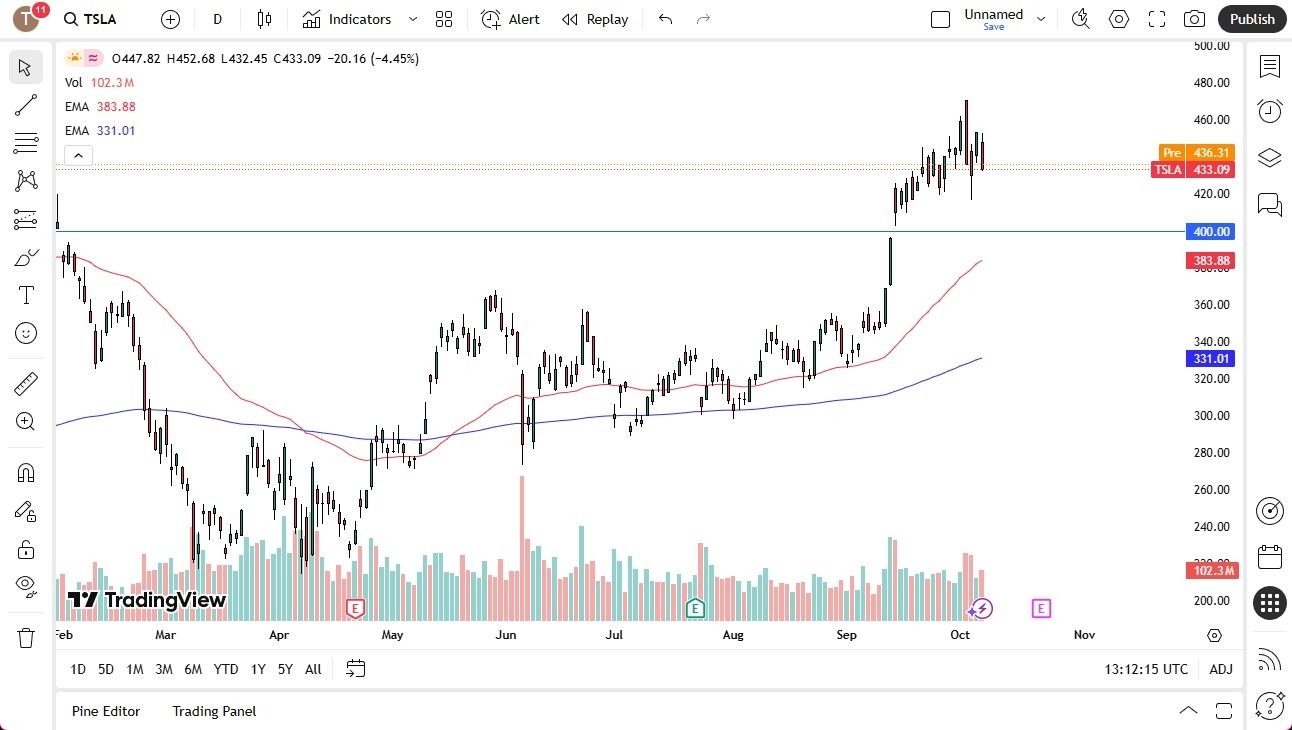1292x730 pixels.
Task: Open the Trading Panel tab
Action: click(213, 711)
